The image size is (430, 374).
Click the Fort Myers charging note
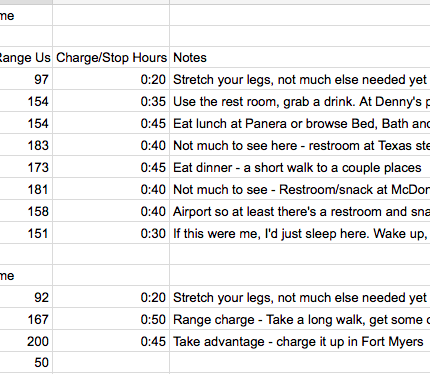coord(300,341)
